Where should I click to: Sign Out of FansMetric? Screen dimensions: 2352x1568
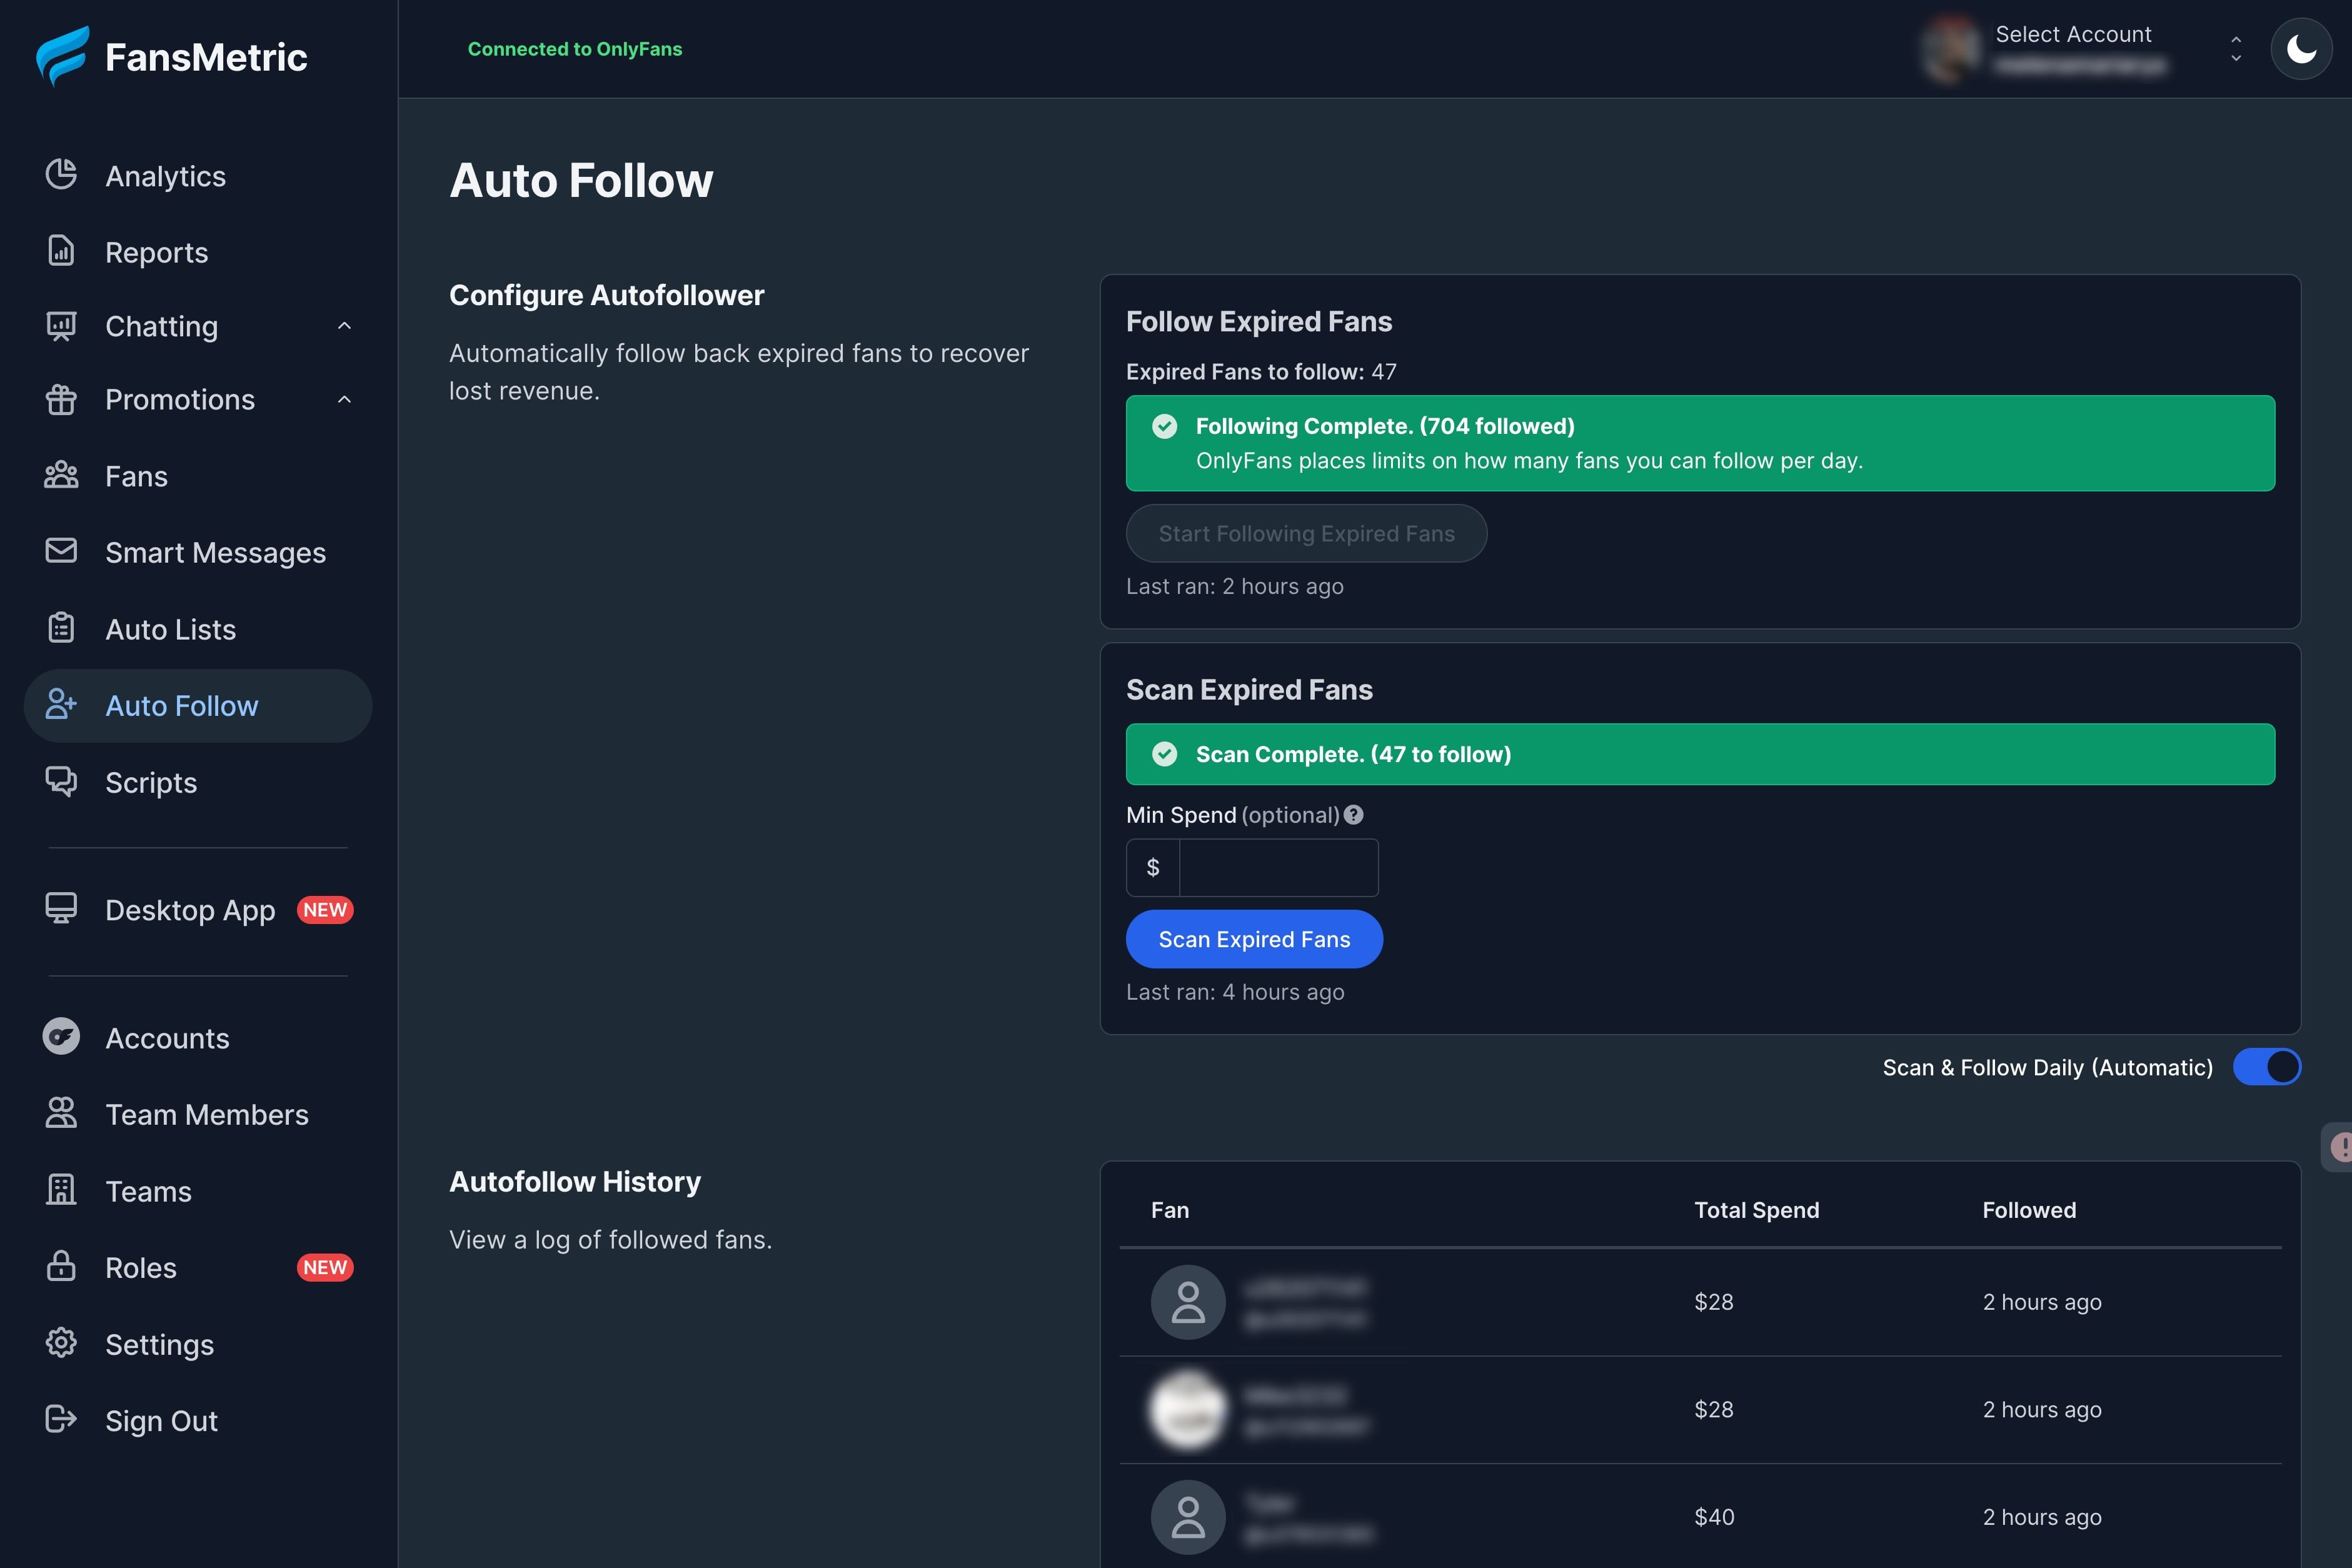tap(198, 1420)
